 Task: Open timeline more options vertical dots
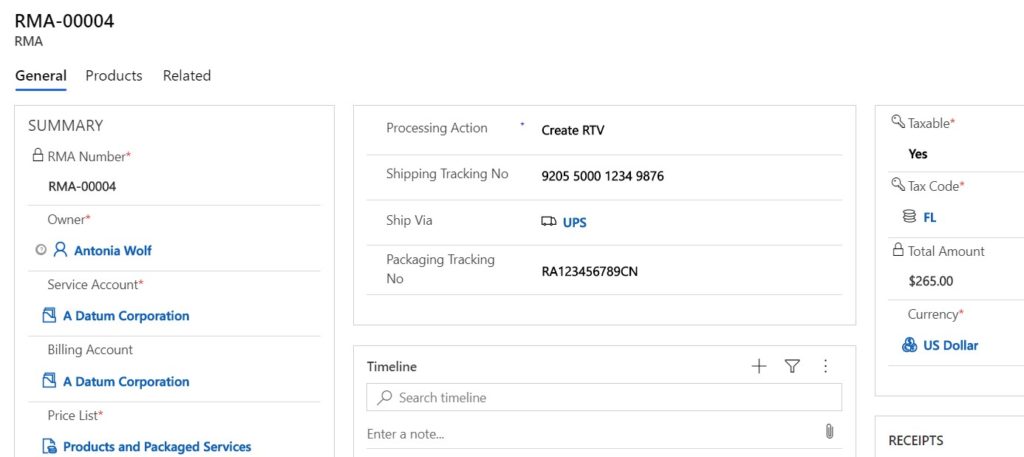(x=825, y=366)
